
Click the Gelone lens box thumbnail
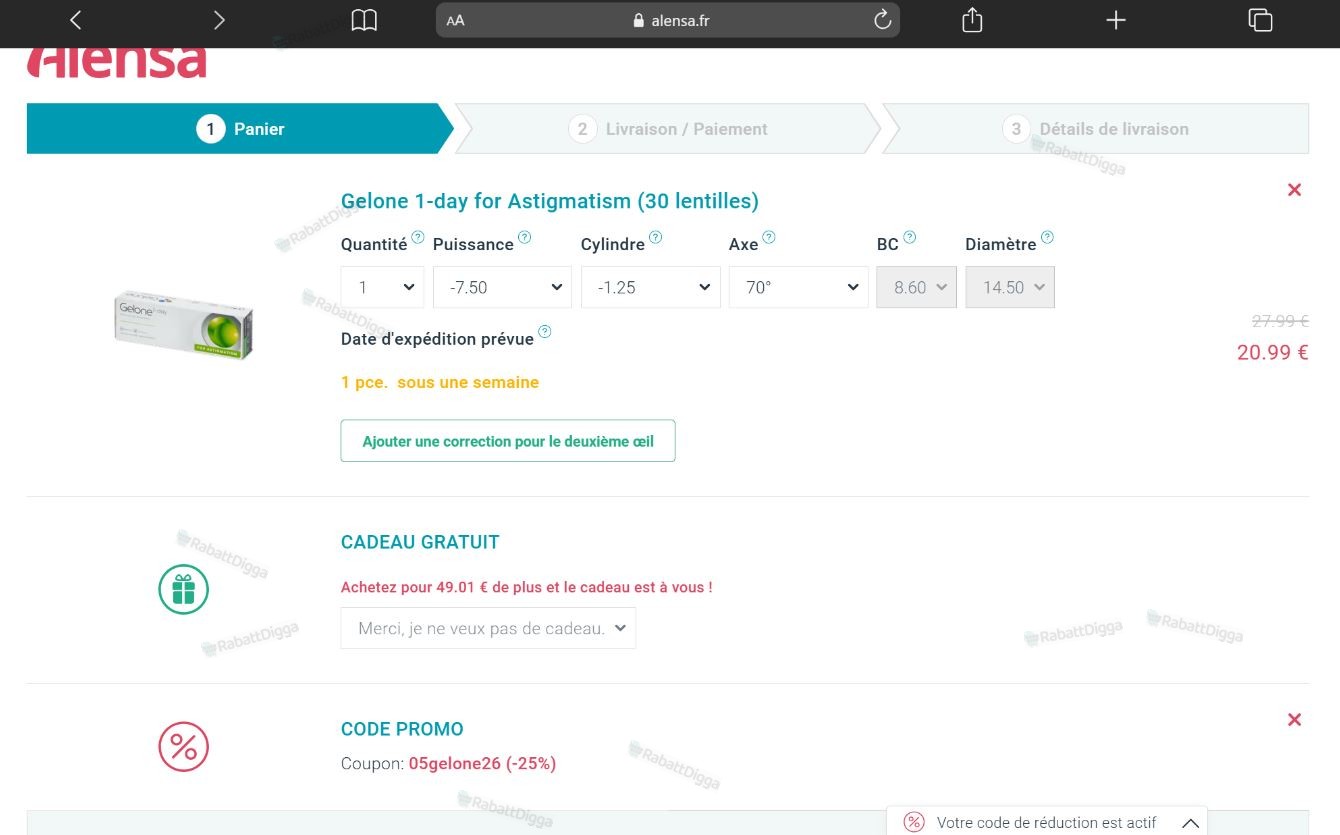coord(183,324)
